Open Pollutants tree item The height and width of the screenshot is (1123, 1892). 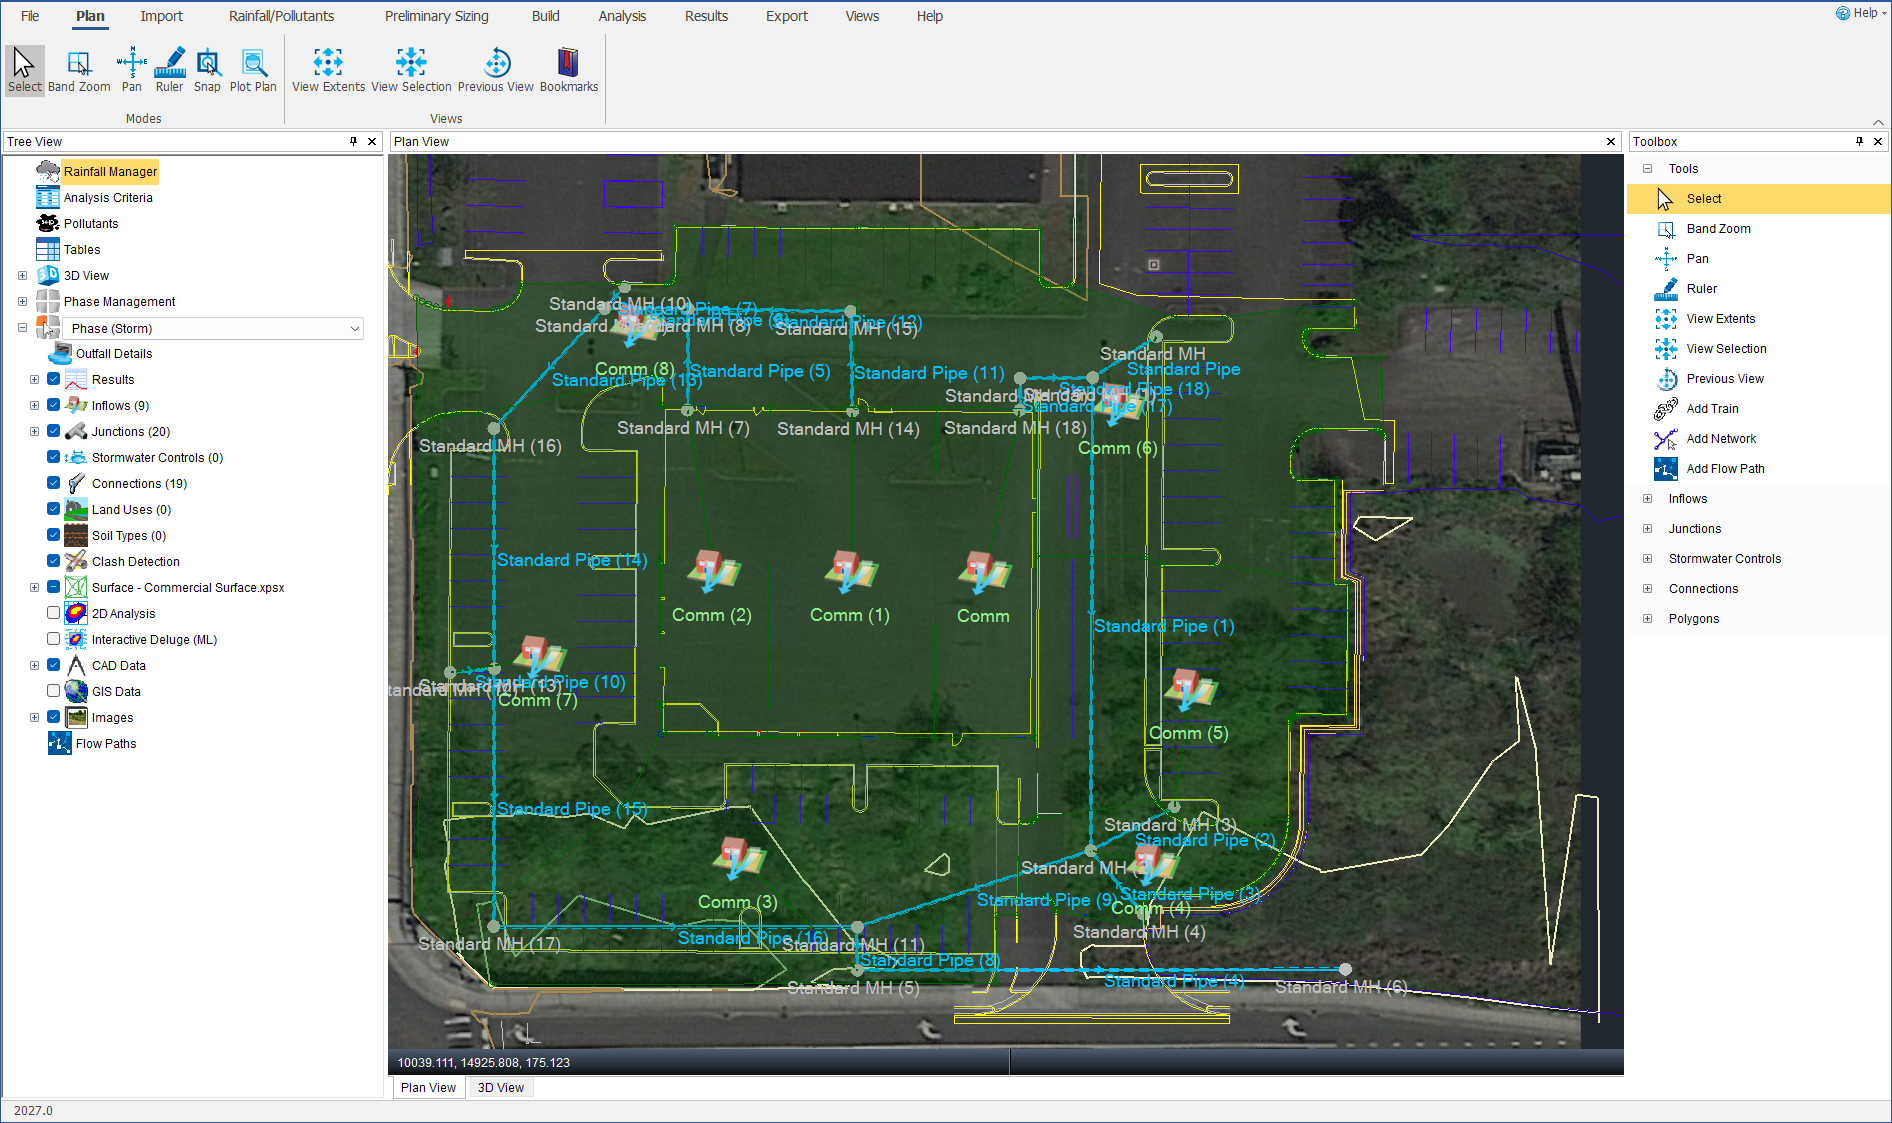pyautogui.click(x=91, y=224)
